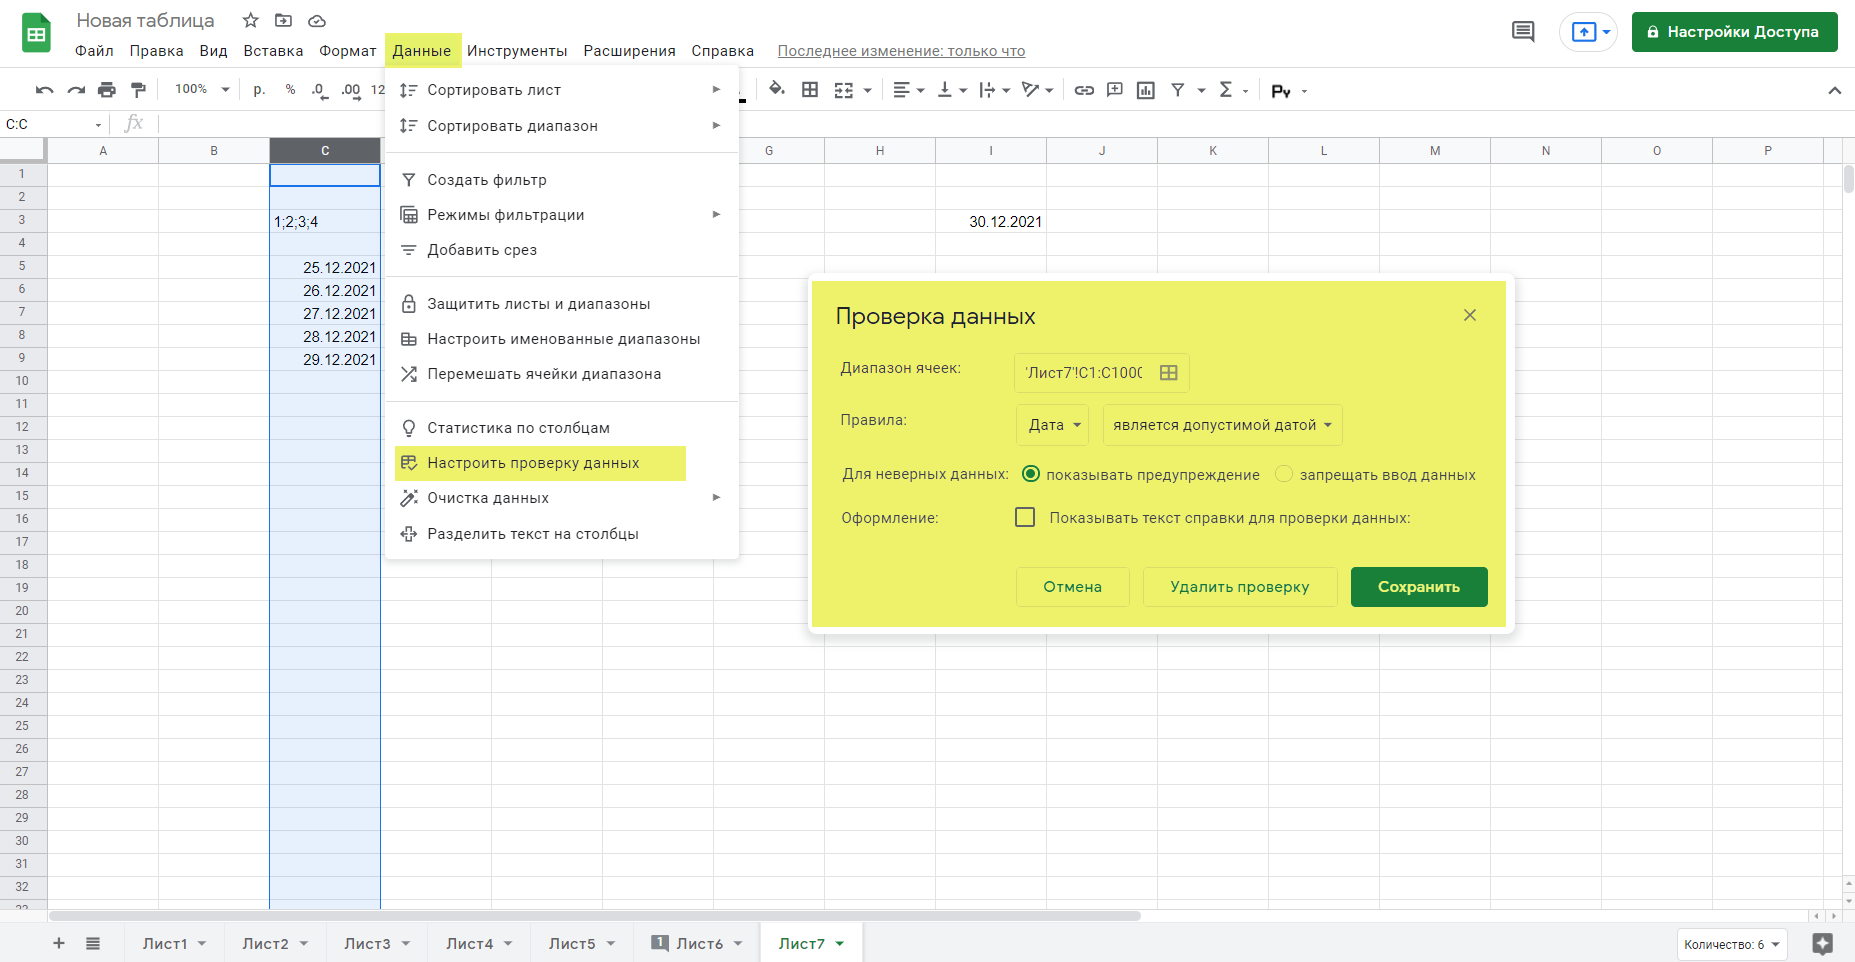The width and height of the screenshot is (1855, 962).
Task: Switch to the Лист6 sheet tab
Action: (x=698, y=943)
